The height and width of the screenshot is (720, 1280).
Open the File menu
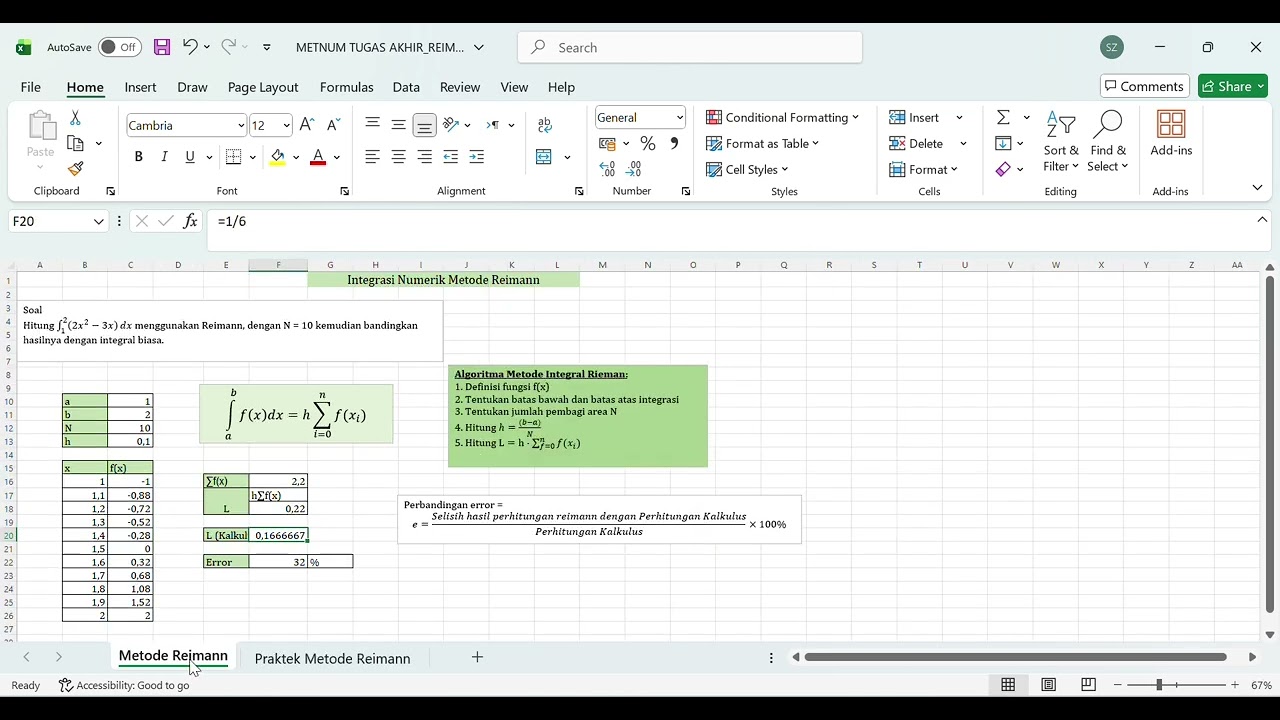point(31,87)
